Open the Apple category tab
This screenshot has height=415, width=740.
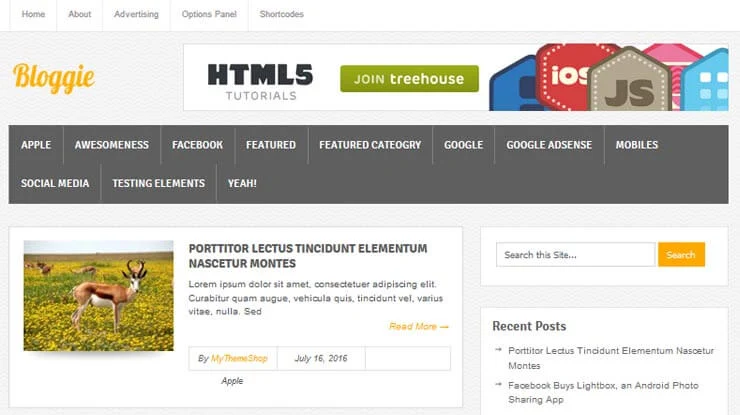36,145
